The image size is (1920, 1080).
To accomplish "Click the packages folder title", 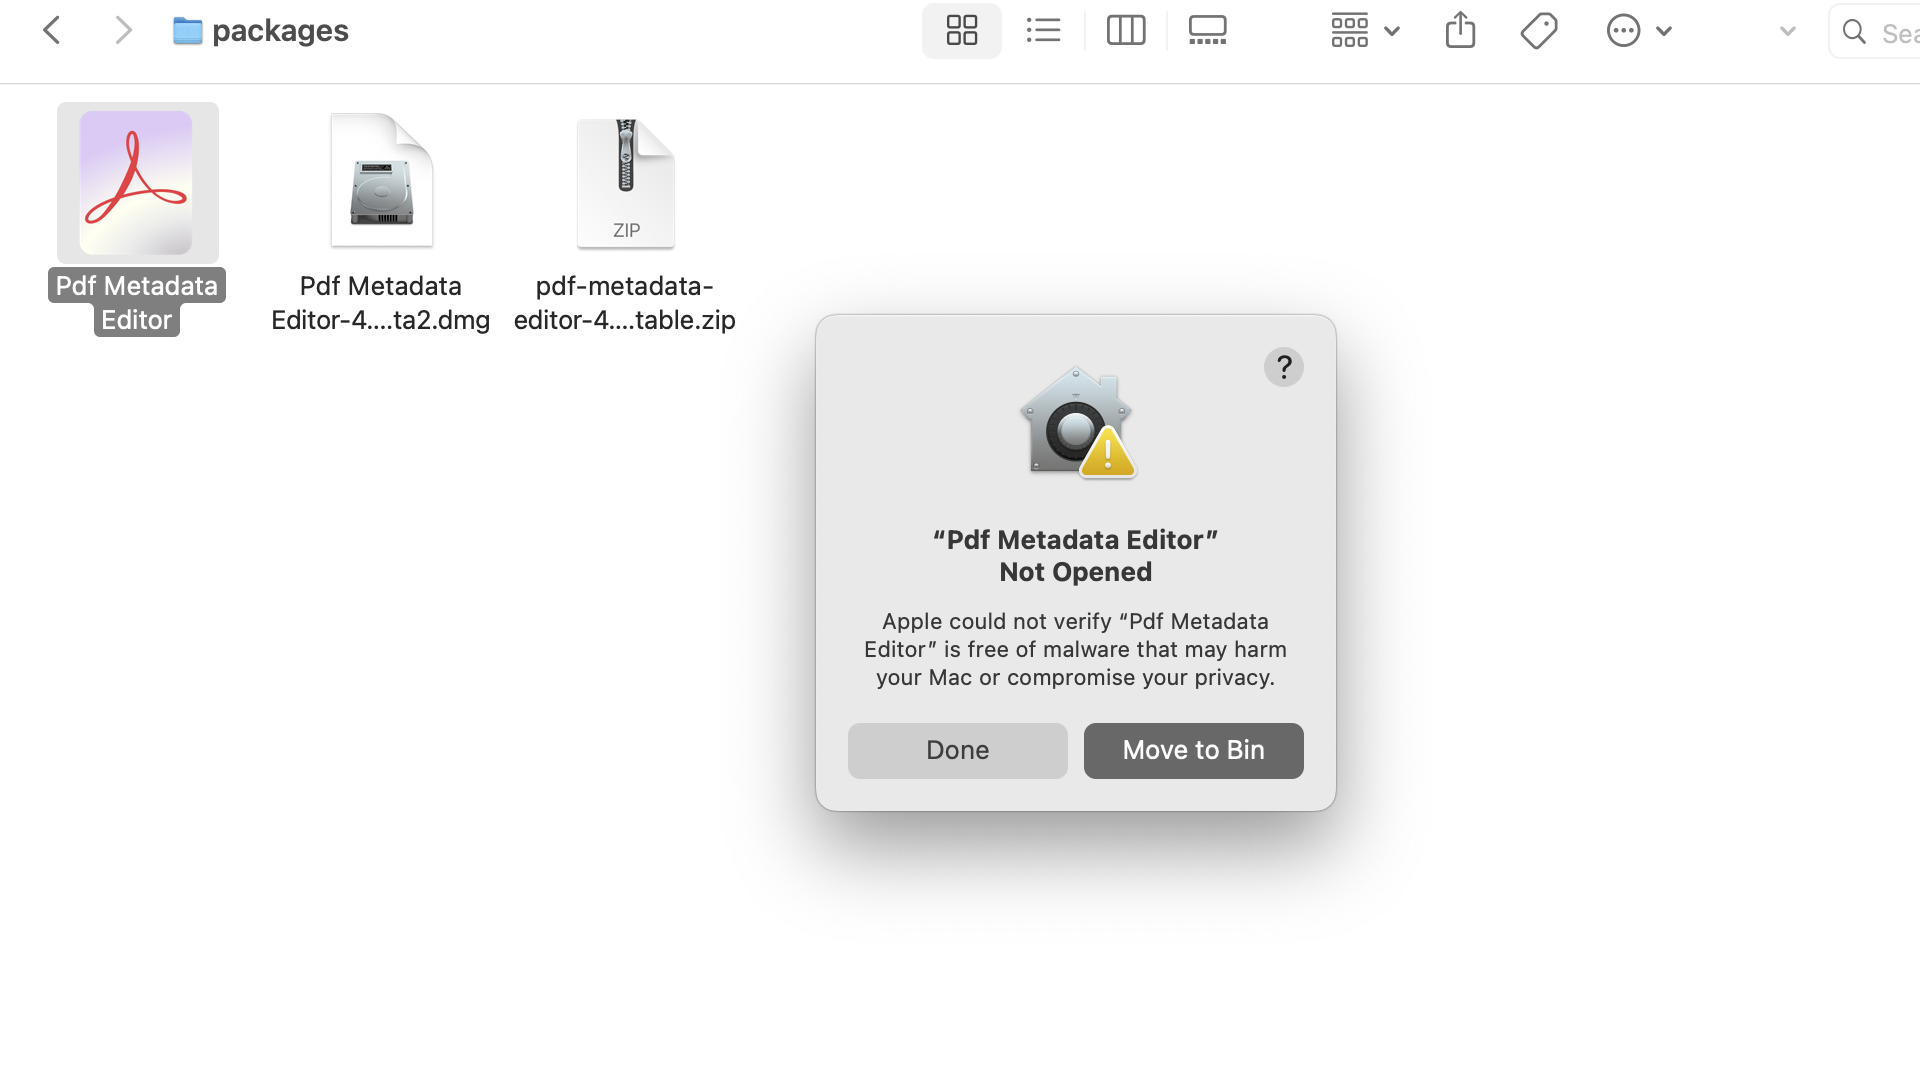I will 280,31.
